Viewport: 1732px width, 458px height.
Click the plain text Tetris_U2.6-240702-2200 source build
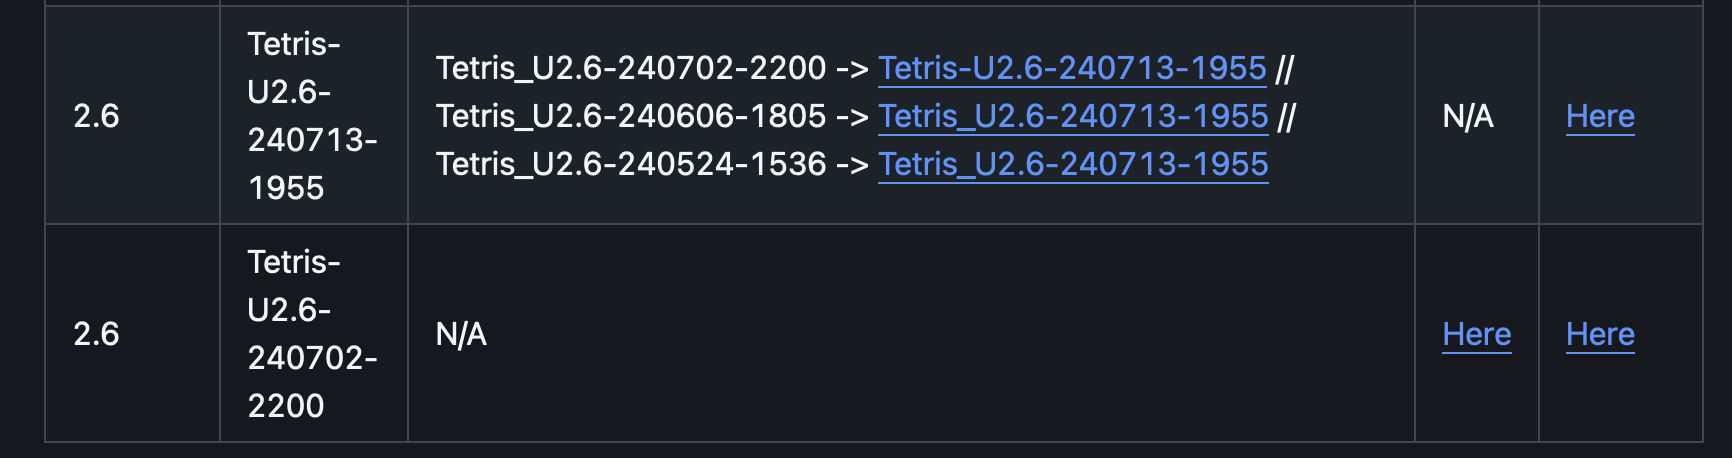(631, 68)
